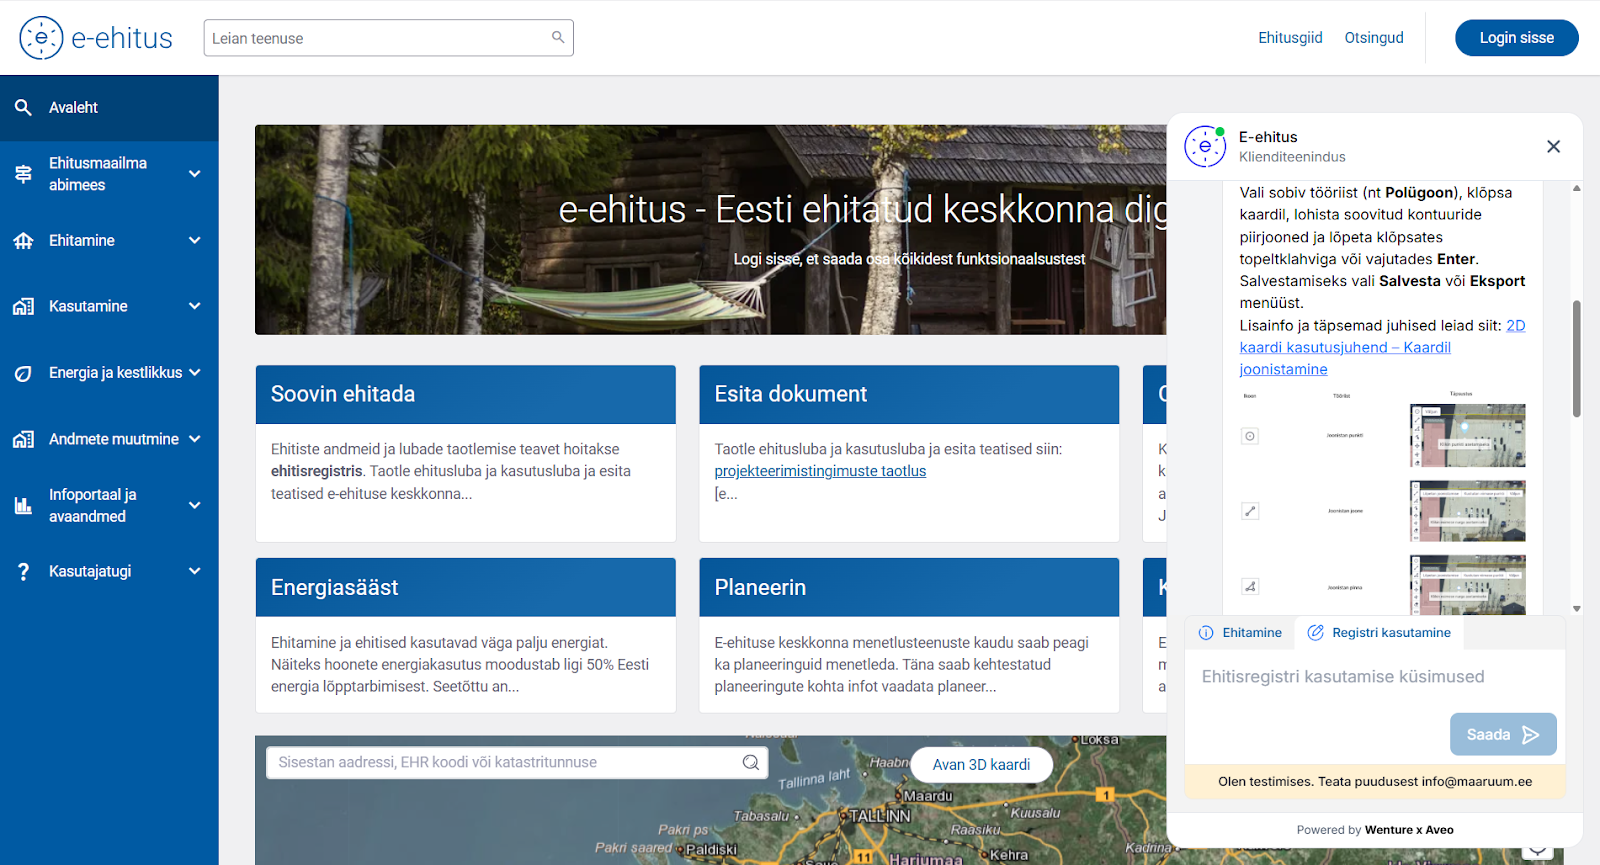The width and height of the screenshot is (1600, 865).
Task: Click the Energia ja kestlikkus leaf icon
Action: coord(23,373)
